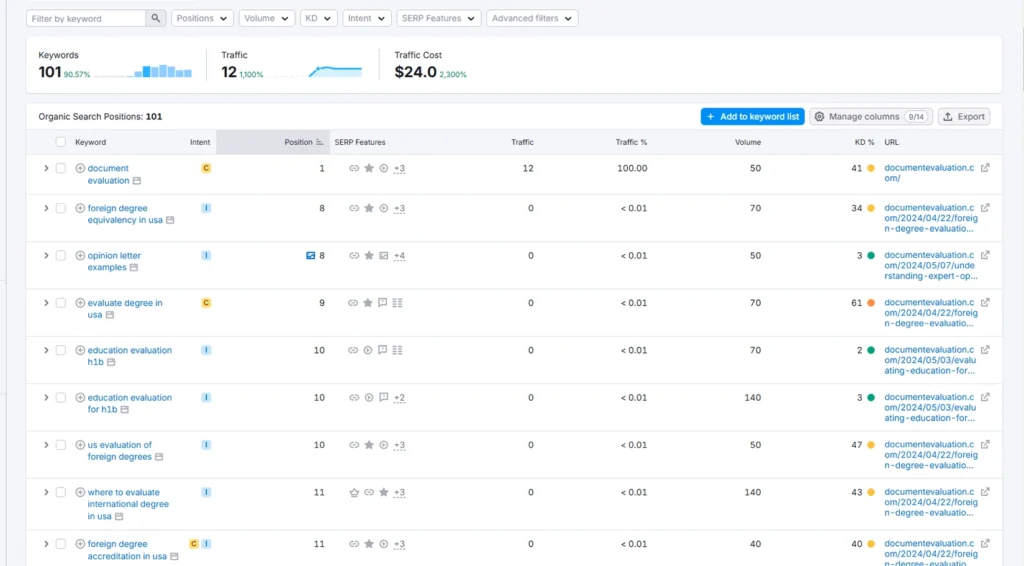This screenshot has height=566, width=1024.
Task: Open the KD filter dropdown
Action: pos(318,18)
